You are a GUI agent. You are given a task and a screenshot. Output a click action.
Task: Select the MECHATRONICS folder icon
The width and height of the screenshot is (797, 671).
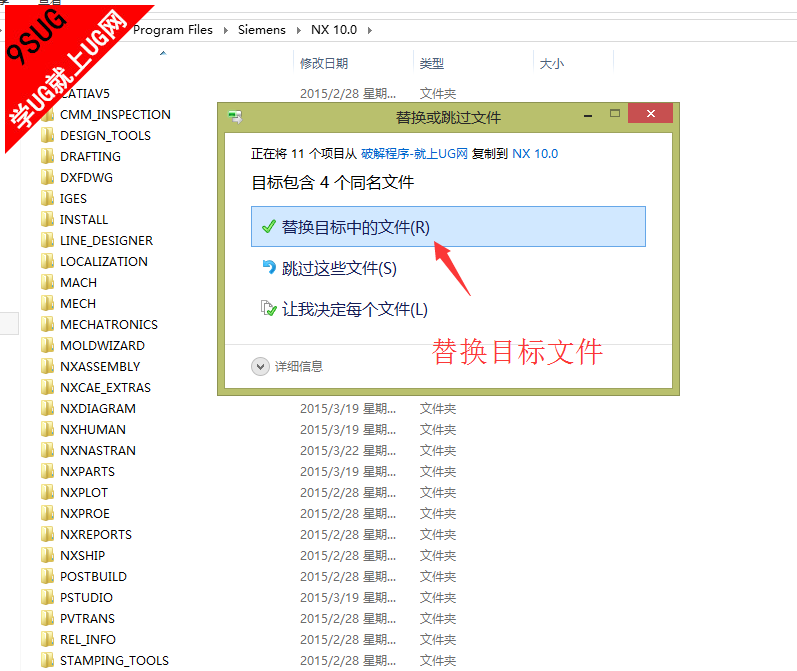coord(48,324)
